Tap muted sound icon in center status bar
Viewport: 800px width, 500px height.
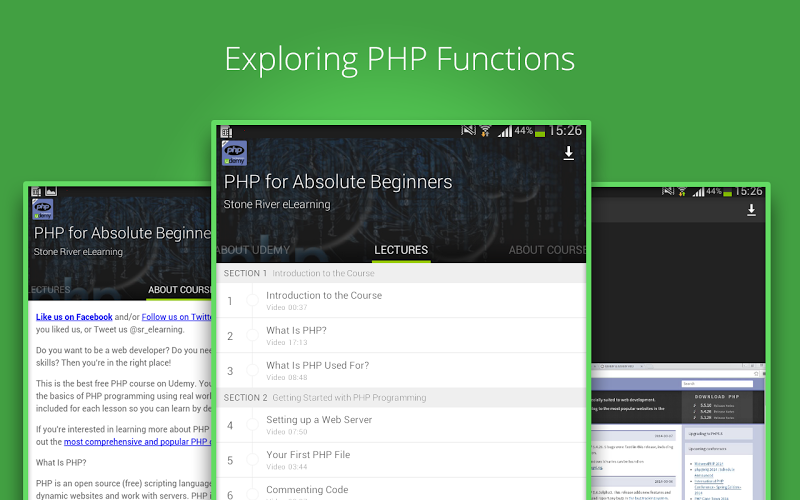[468, 131]
